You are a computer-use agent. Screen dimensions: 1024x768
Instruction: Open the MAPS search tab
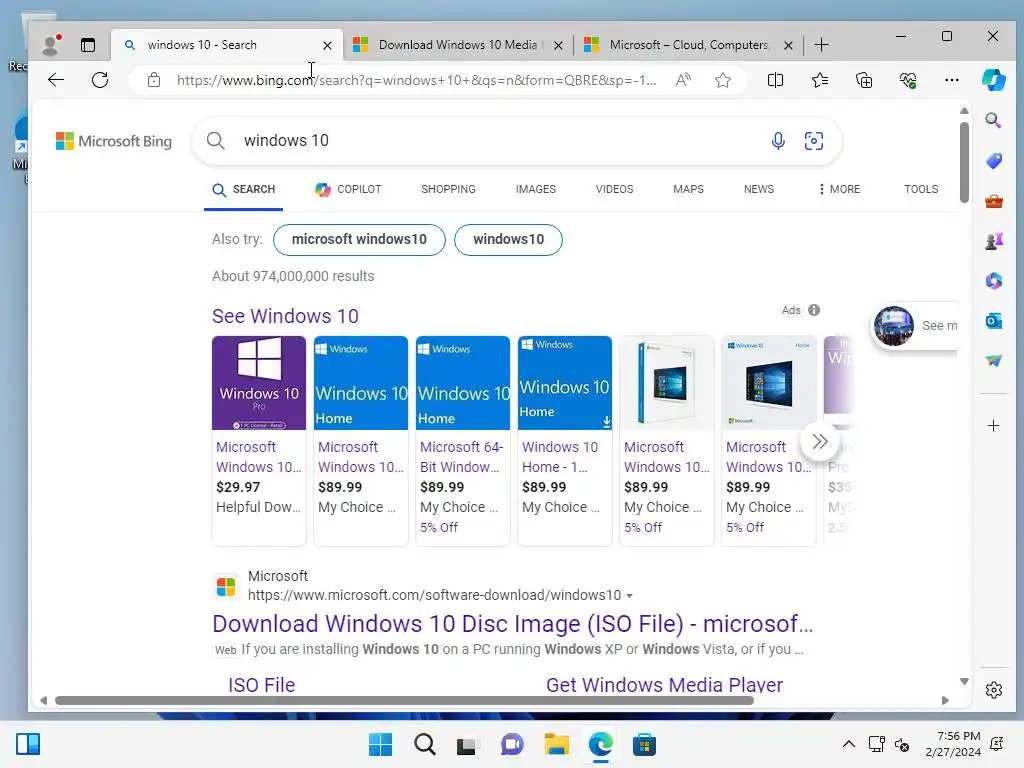click(x=688, y=189)
